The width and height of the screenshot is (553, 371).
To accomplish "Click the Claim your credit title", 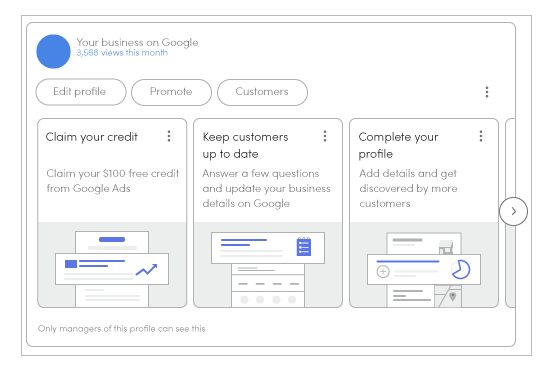I will click(x=92, y=137).
